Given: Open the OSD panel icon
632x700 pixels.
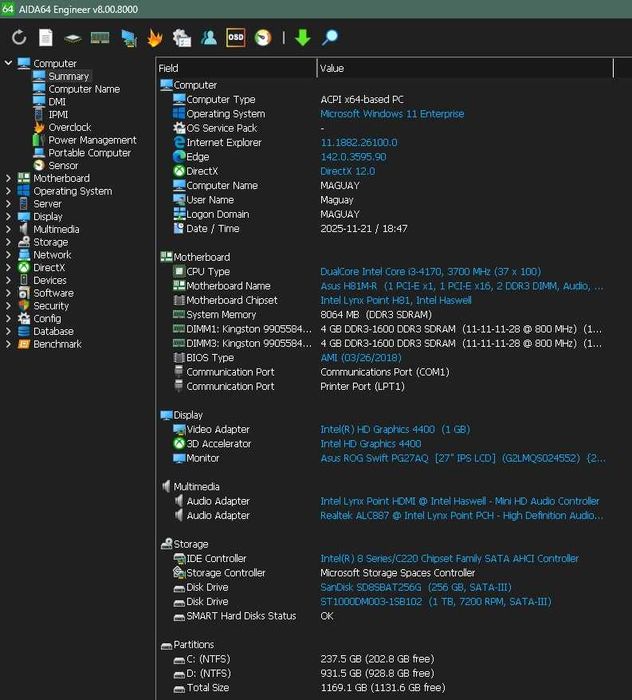Looking at the screenshot, I should click(x=236, y=38).
